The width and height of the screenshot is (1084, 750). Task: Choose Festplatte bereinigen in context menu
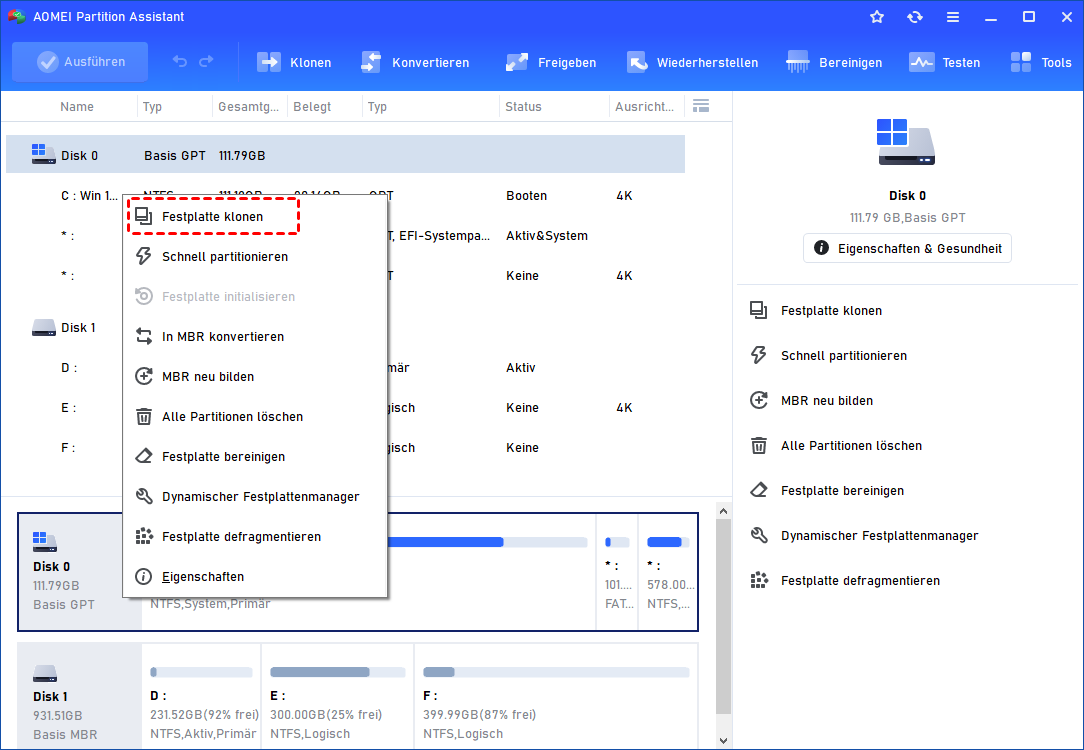[254, 457]
